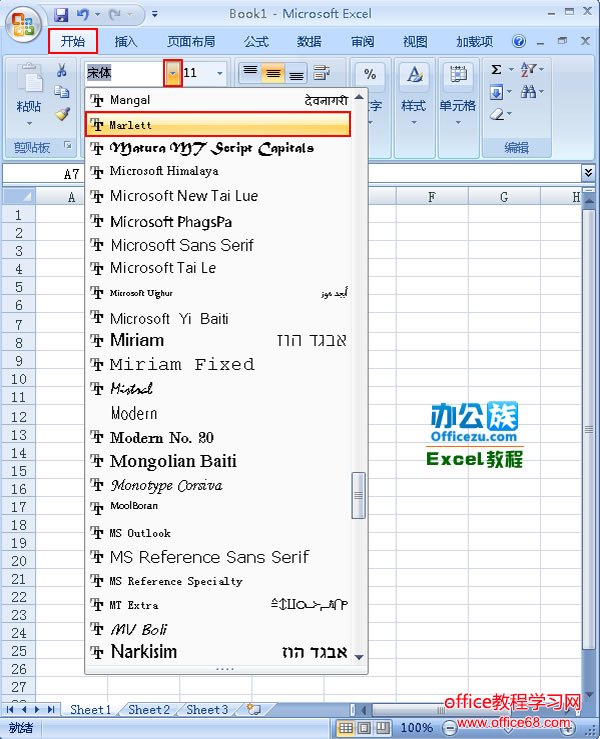
Task: Click the Name Box showing A7
Action: point(43,174)
